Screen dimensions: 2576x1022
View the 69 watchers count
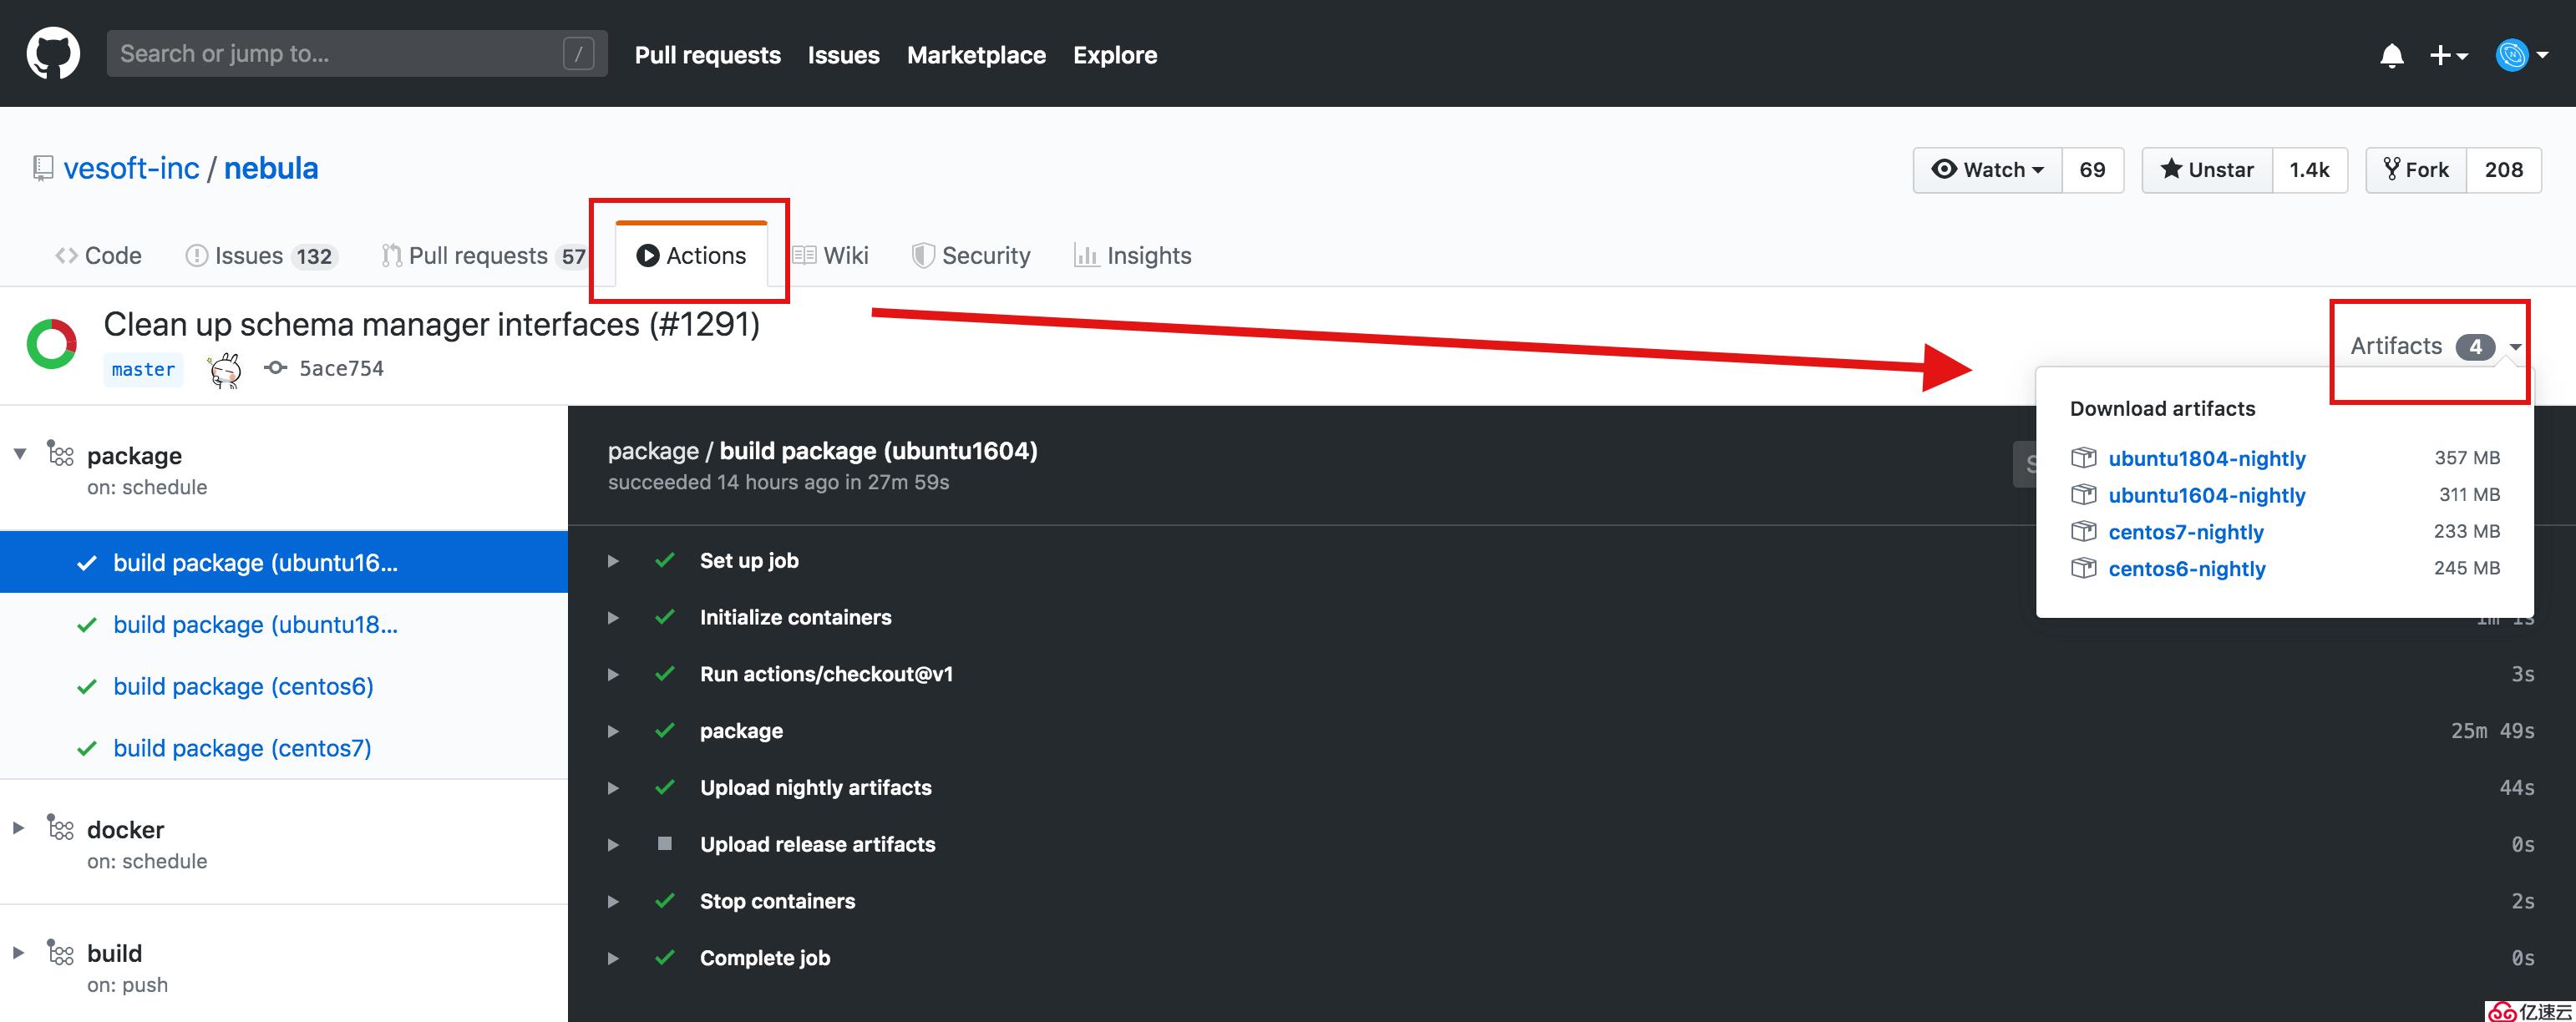(2092, 170)
